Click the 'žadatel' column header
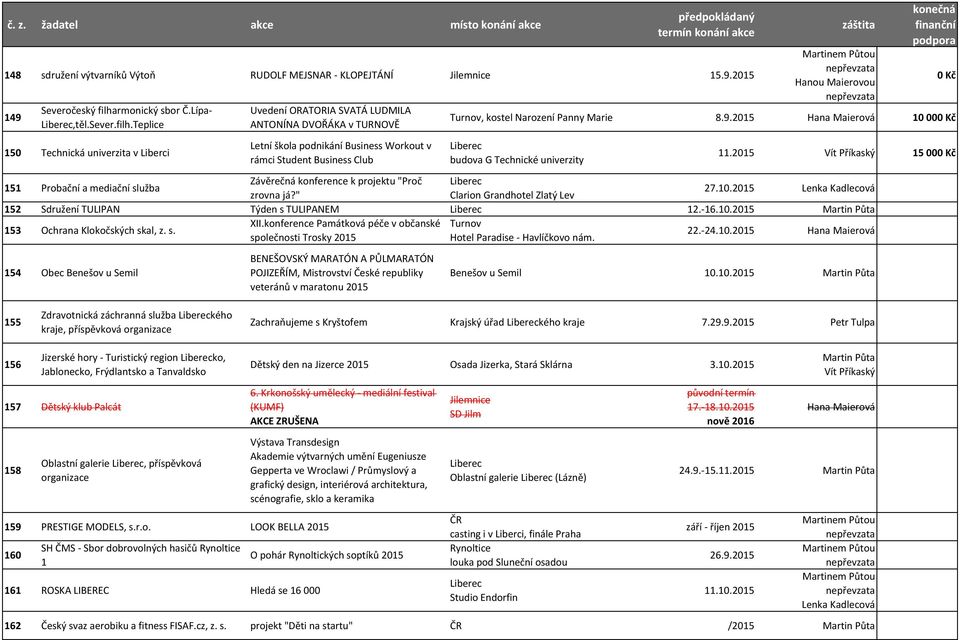Screen dimensions: 960x640 [x=59, y=25]
